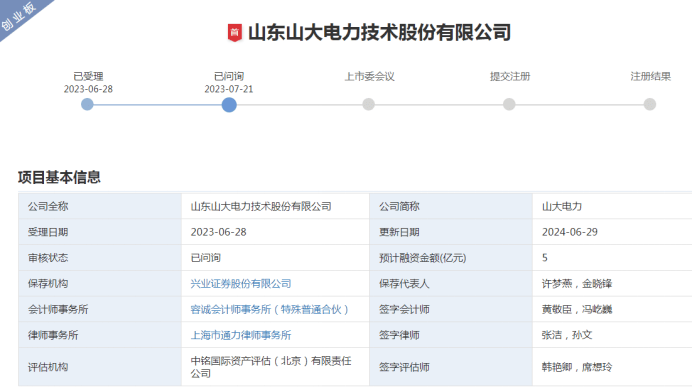Click the 2023-07-21 date under 已问询
The image size is (693, 391).
point(229,89)
